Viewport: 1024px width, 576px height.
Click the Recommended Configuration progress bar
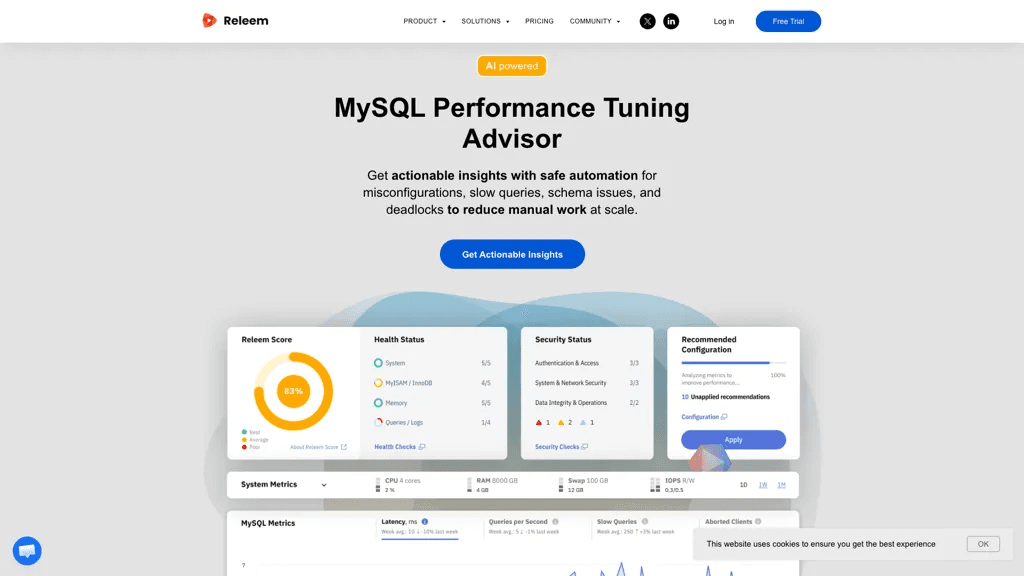tap(733, 362)
